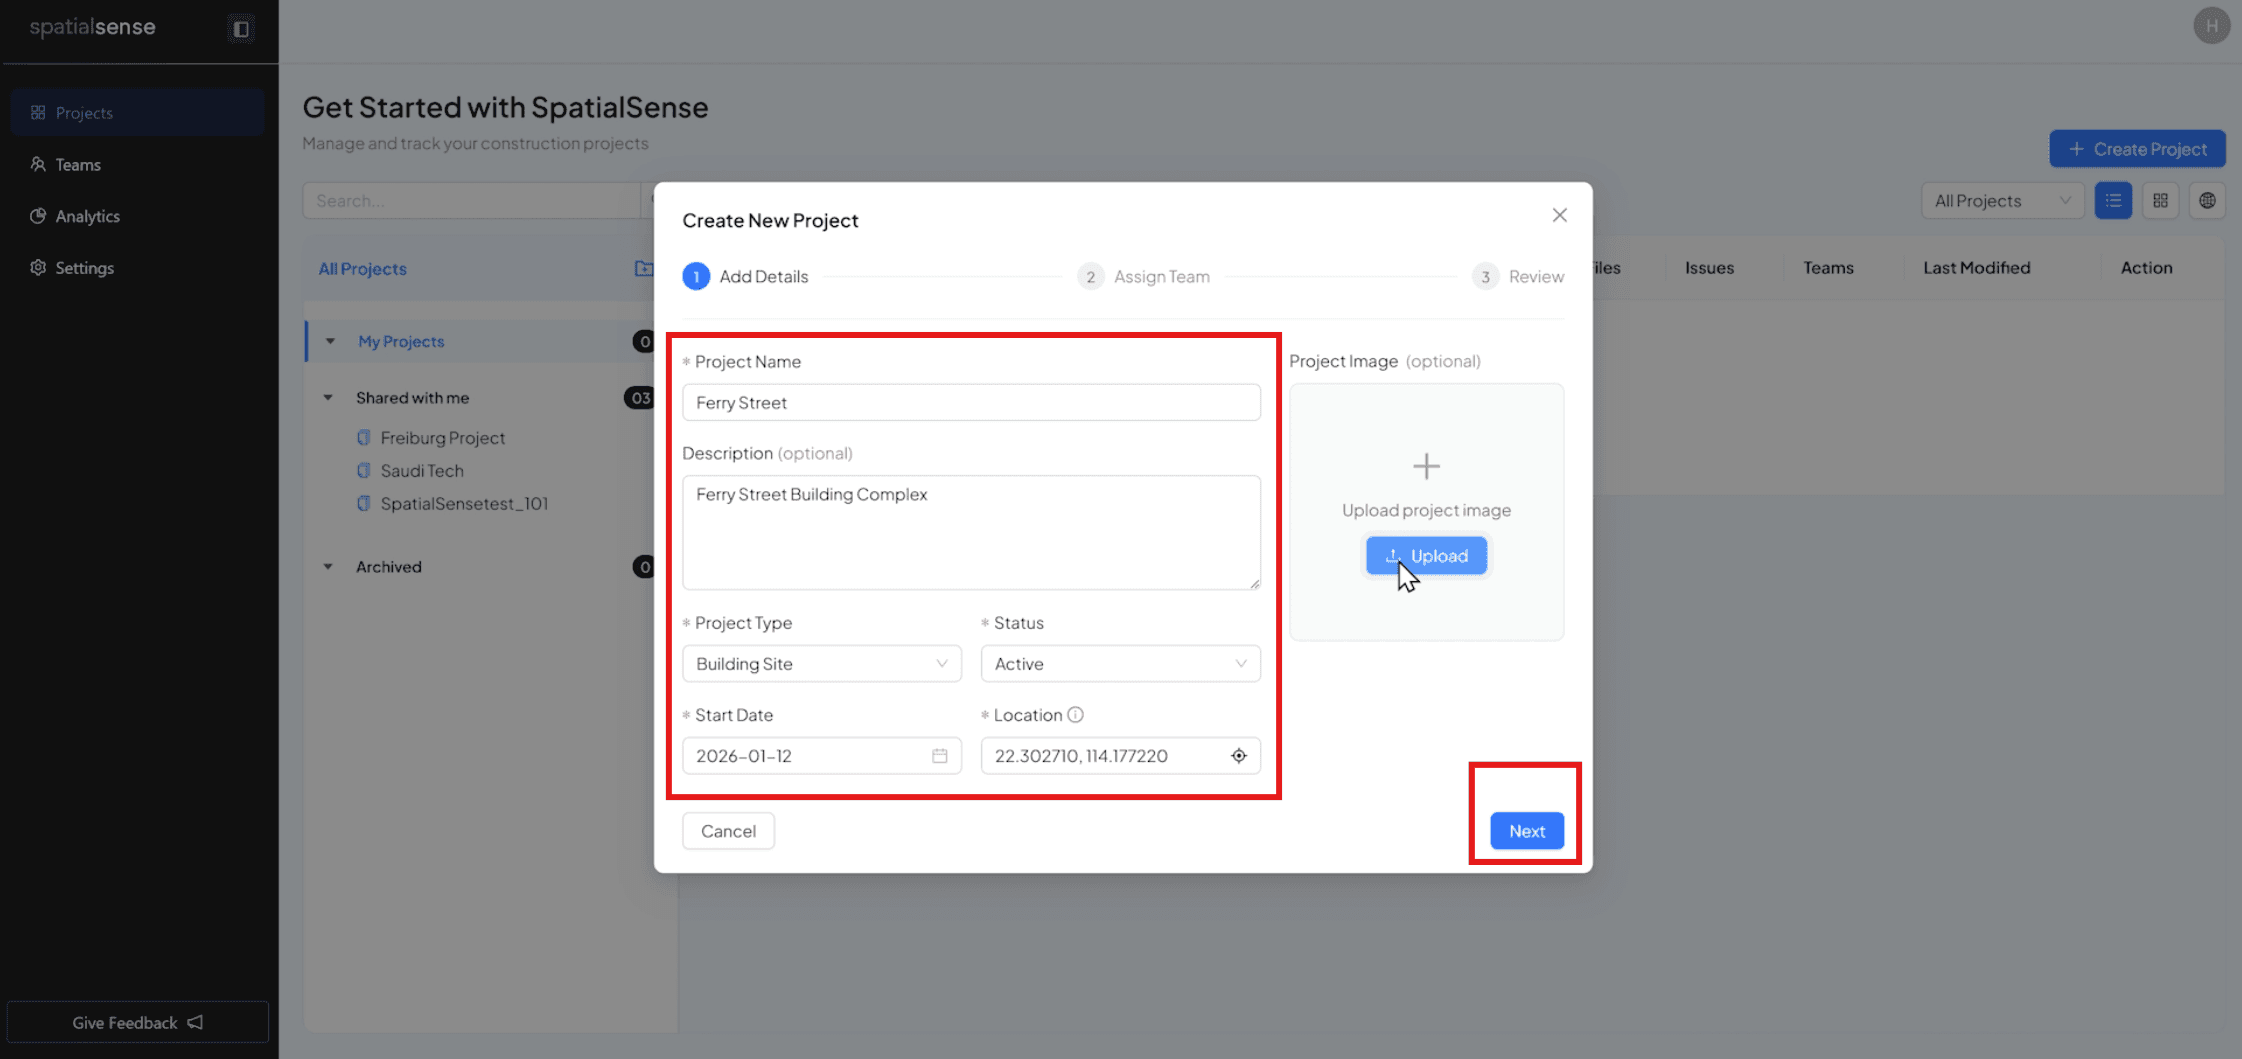Open the Project Type dropdown

[x=822, y=663]
